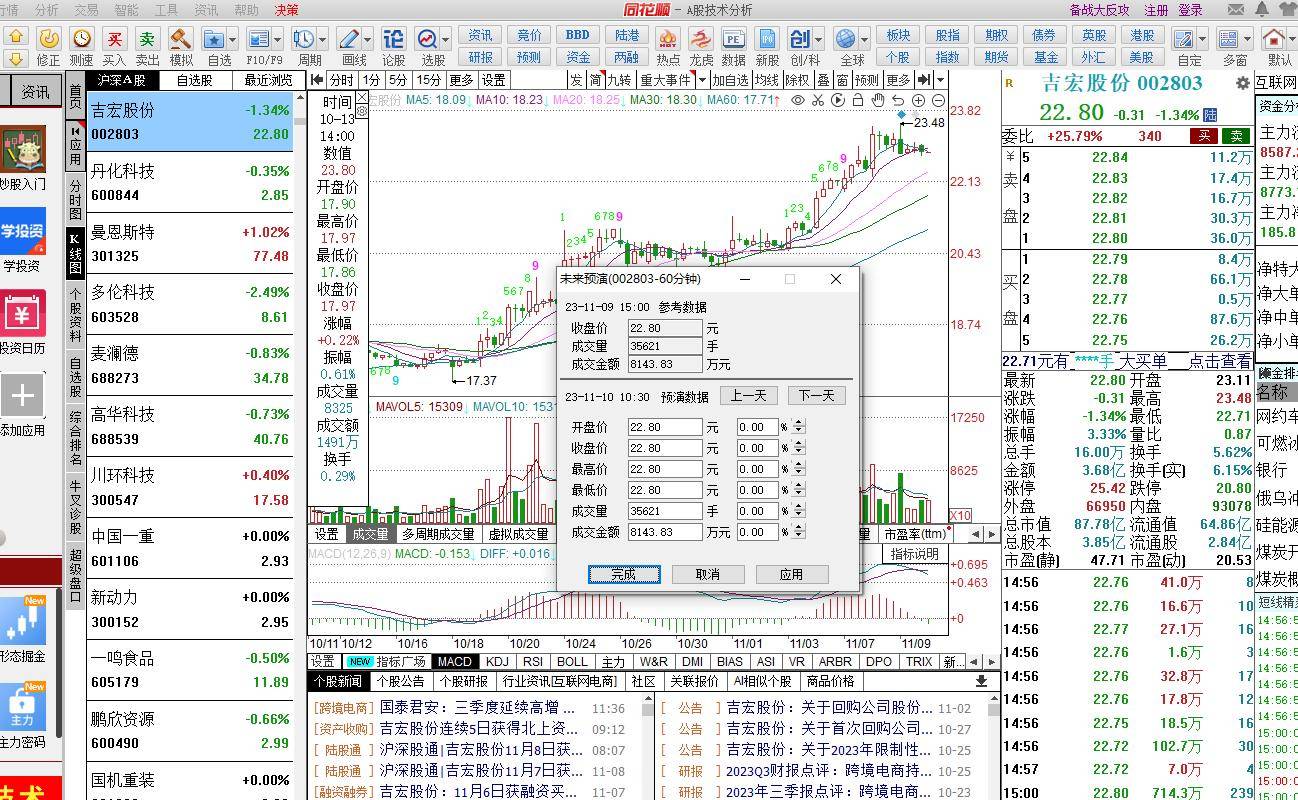Image resolution: width=1298 pixels, height=800 pixels.
Task: Expand the 创/科 dropdown arrow
Action: click(x=819, y=40)
